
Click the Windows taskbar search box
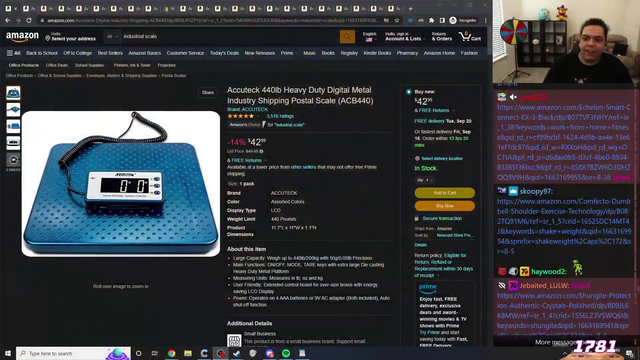[x=73, y=353]
